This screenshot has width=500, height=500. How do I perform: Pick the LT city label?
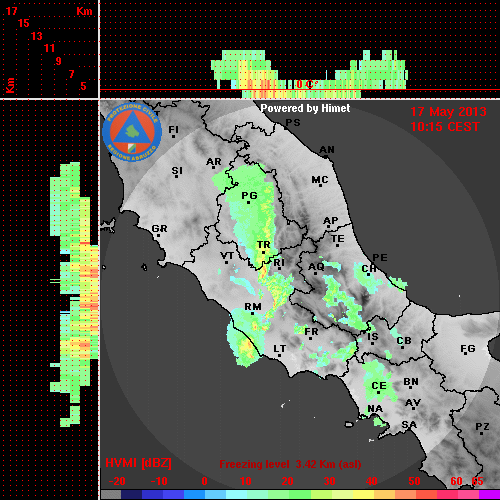coord(280,349)
